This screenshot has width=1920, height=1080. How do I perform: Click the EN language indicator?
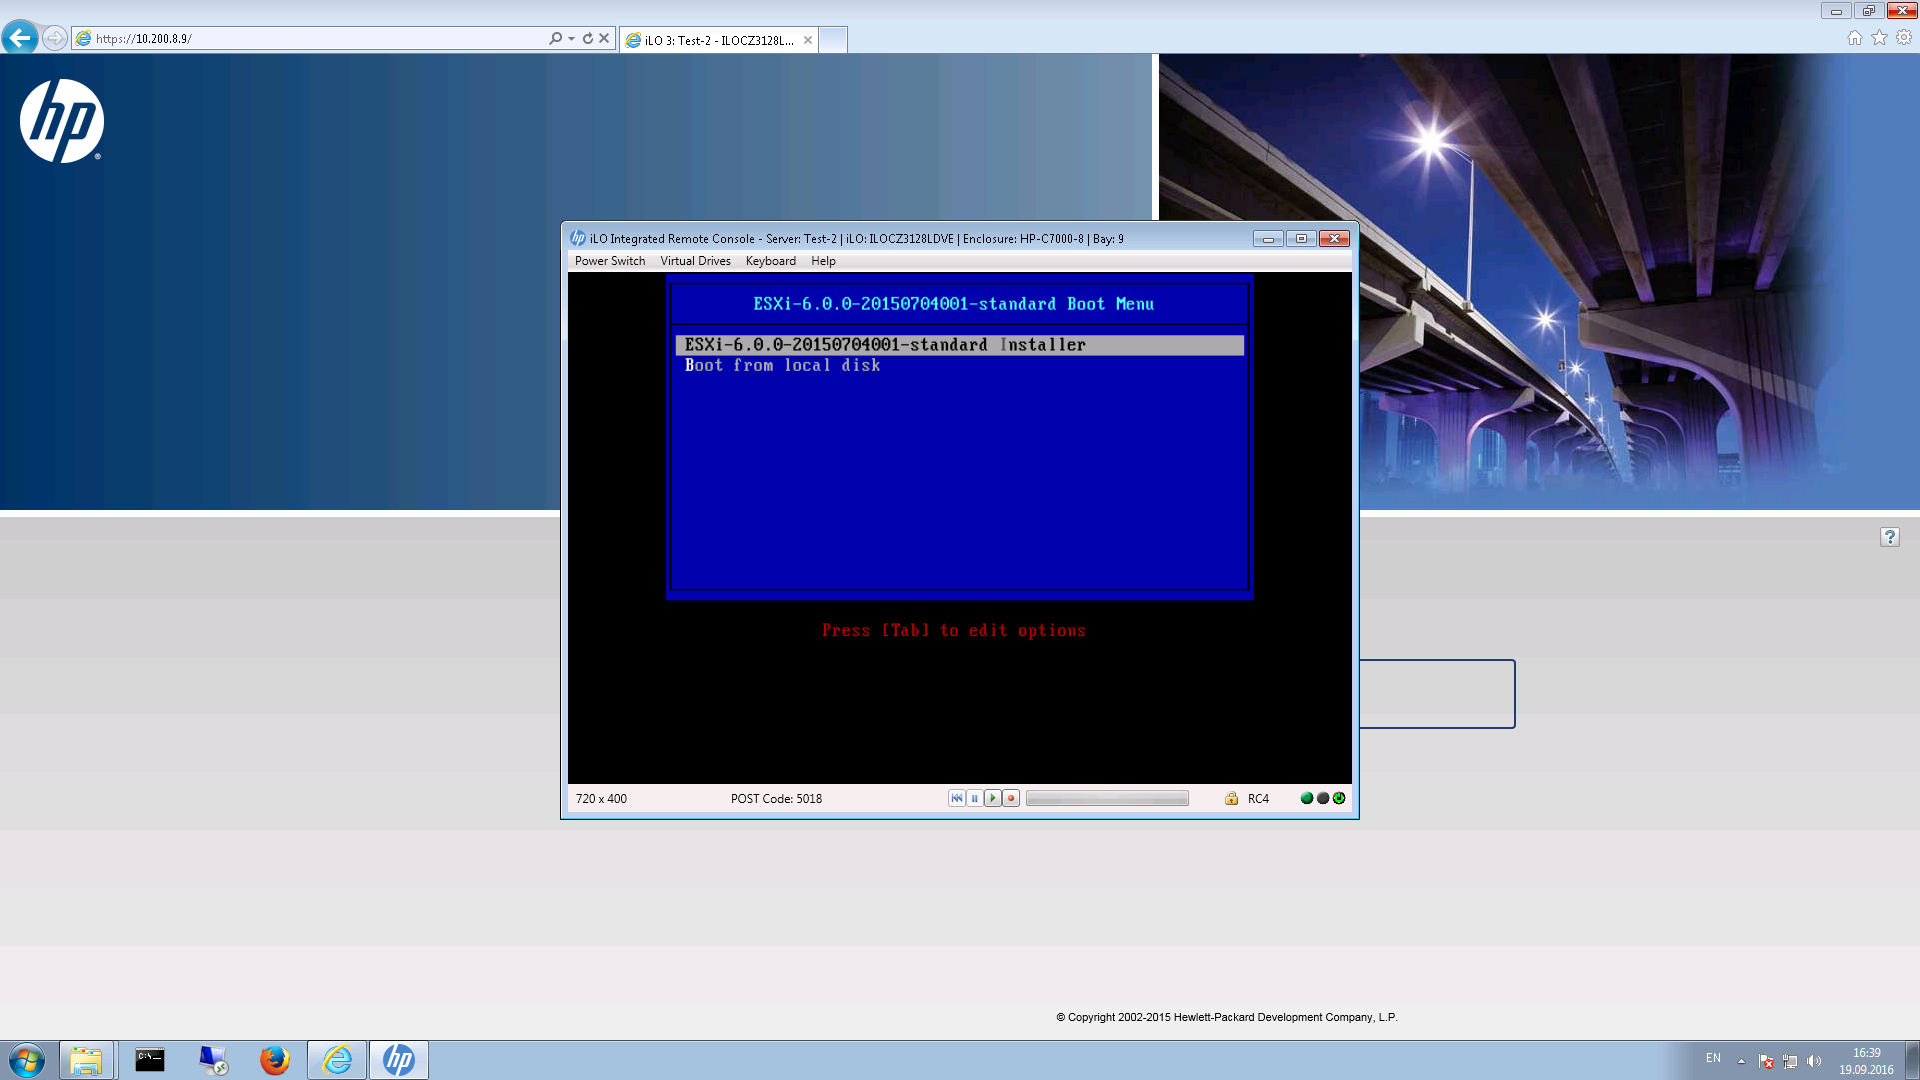[1713, 1058]
